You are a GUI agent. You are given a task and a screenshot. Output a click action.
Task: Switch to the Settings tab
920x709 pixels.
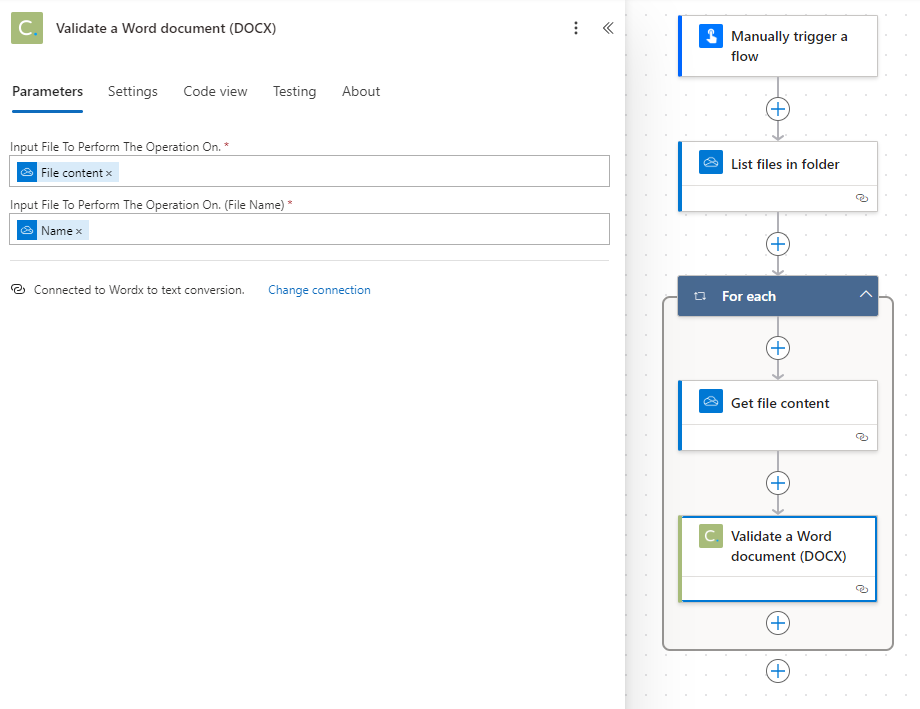[x=133, y=92]
